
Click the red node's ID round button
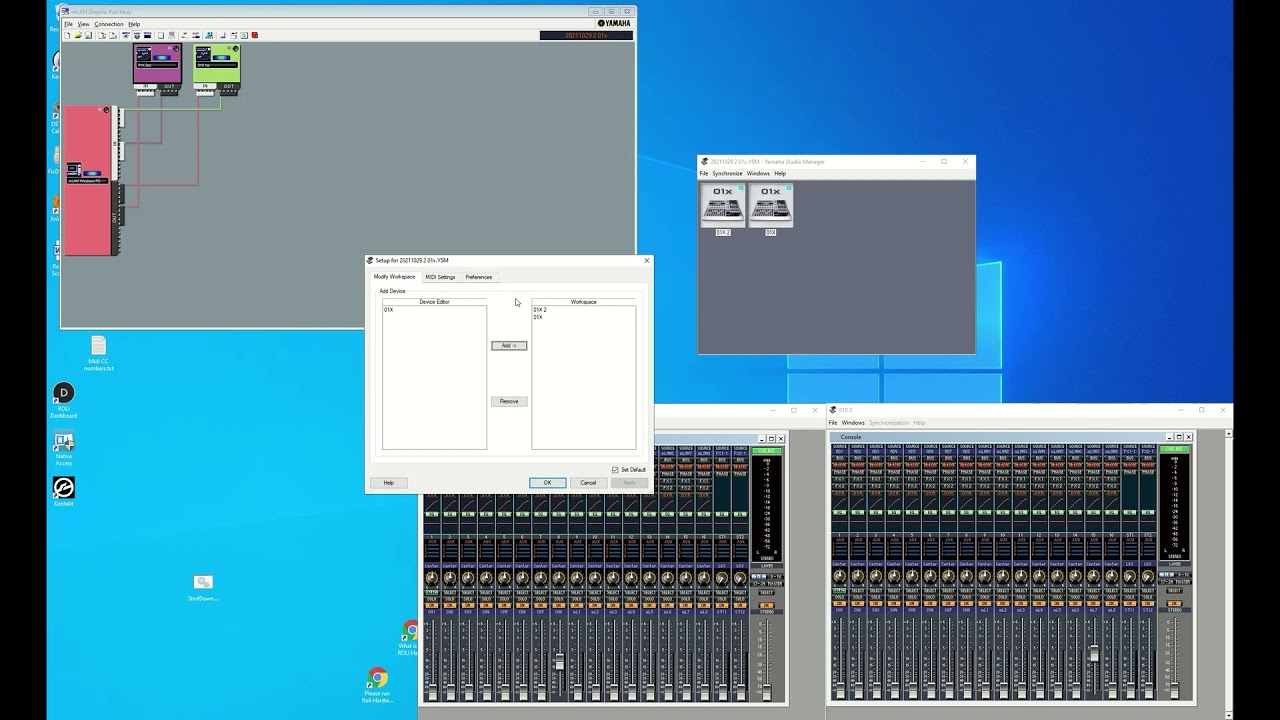(105, 109)
